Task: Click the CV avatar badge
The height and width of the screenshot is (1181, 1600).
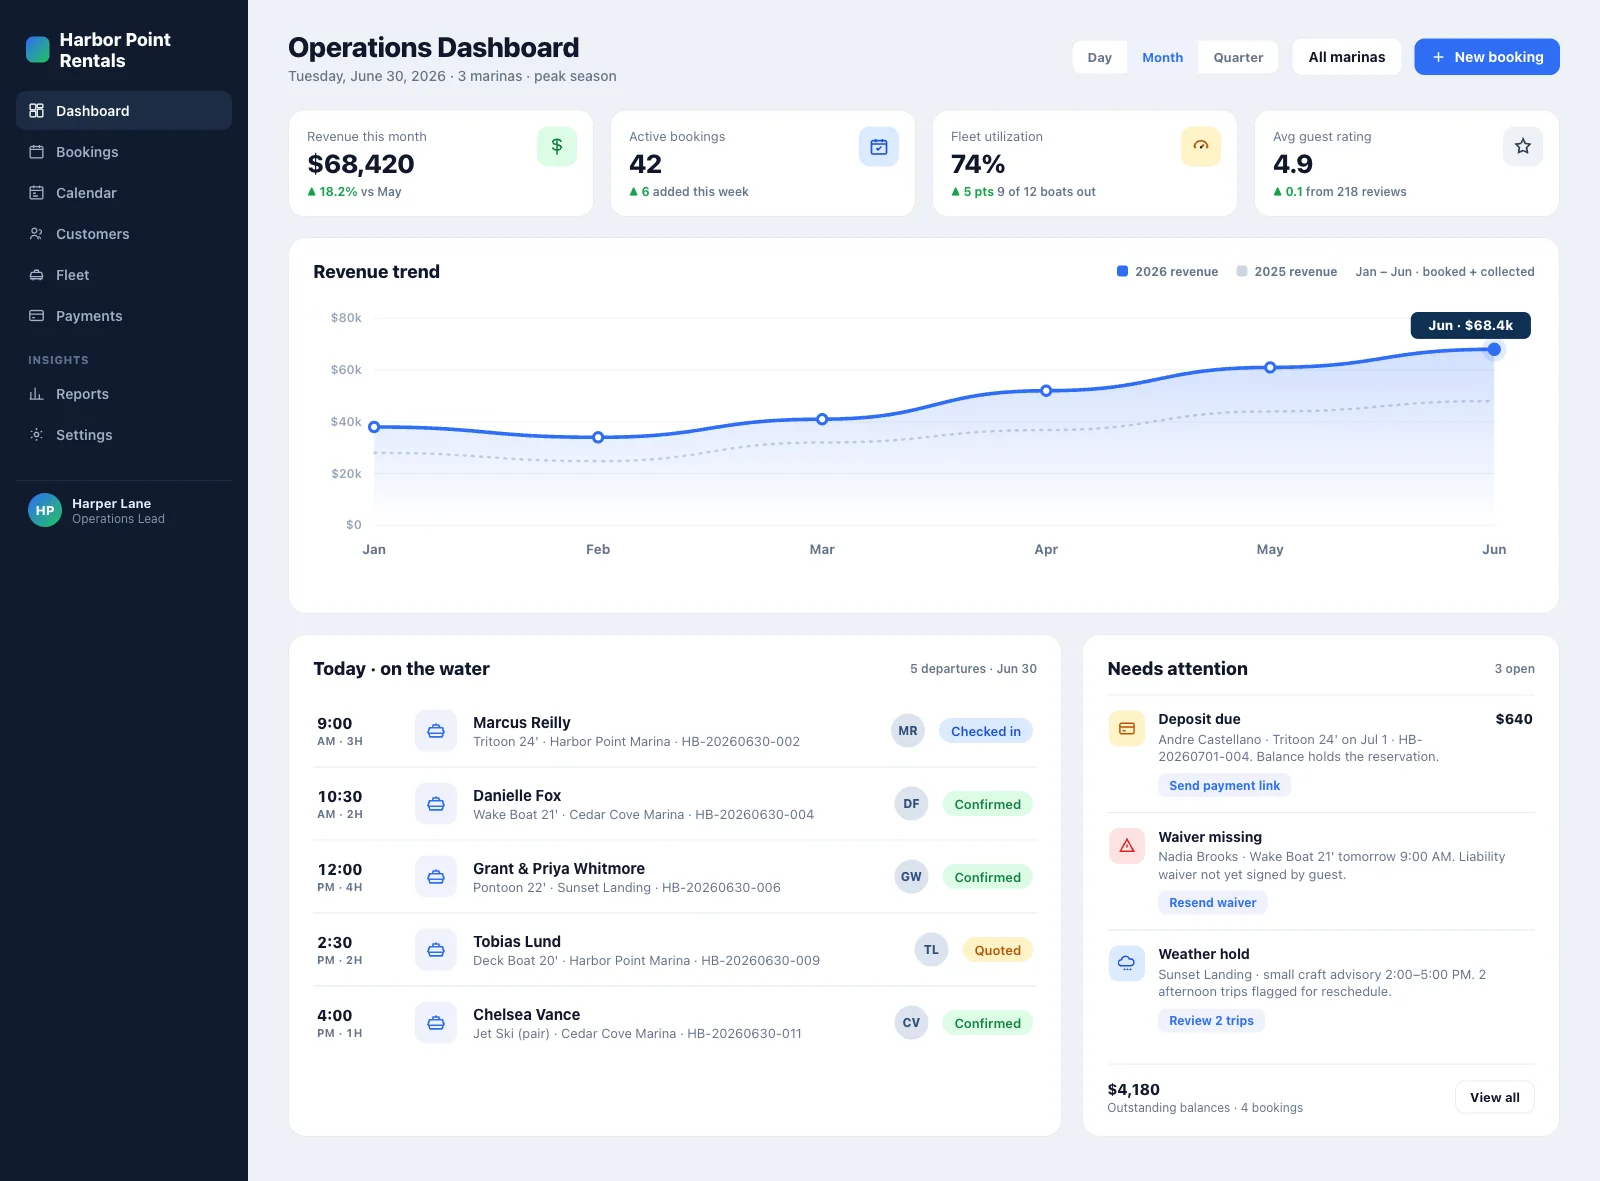Action: [911, 1023]
